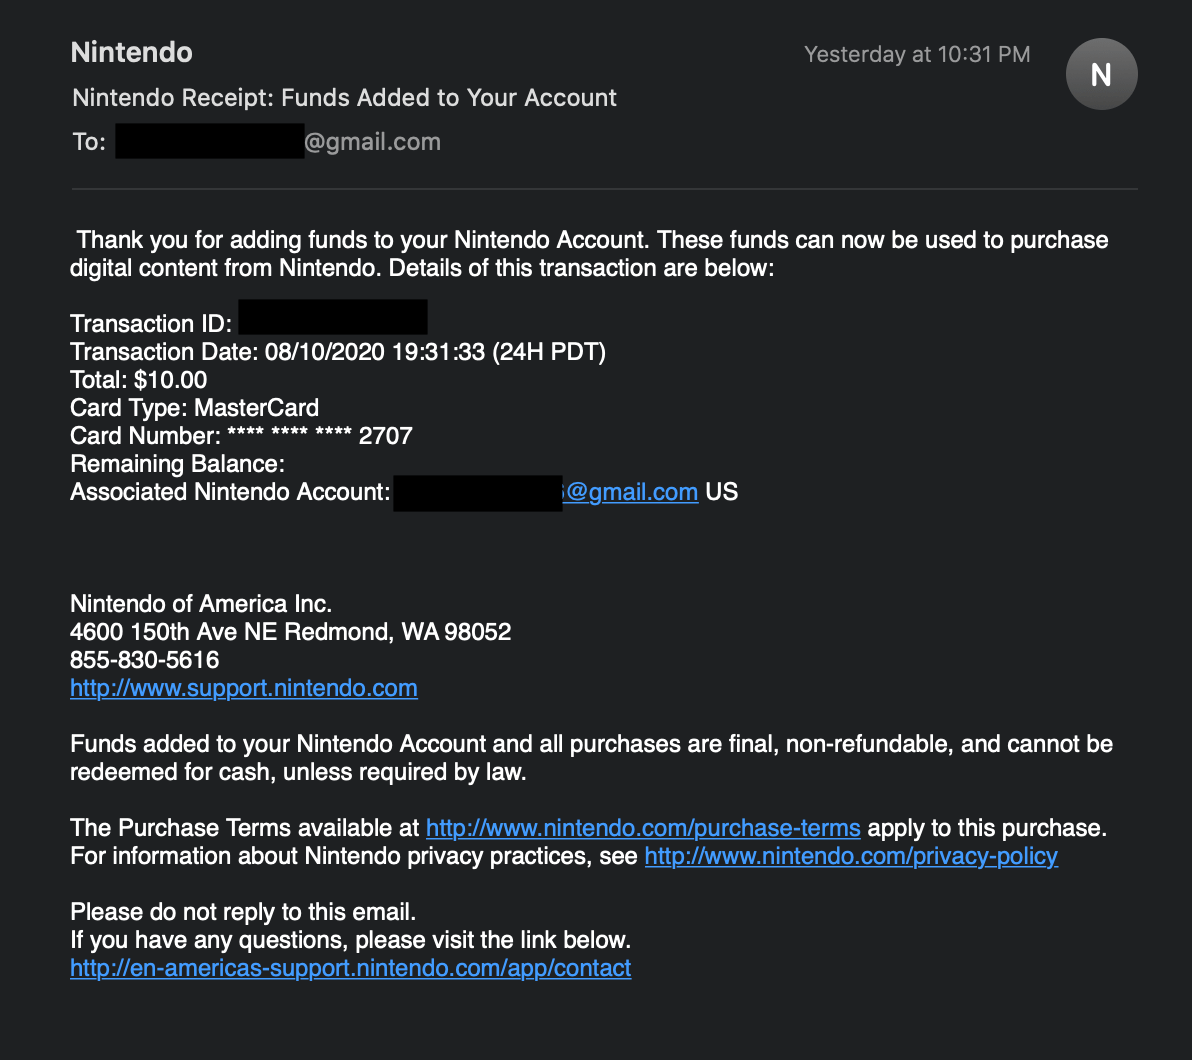Click the Nintendo of America Inc. text

(200, 604)
